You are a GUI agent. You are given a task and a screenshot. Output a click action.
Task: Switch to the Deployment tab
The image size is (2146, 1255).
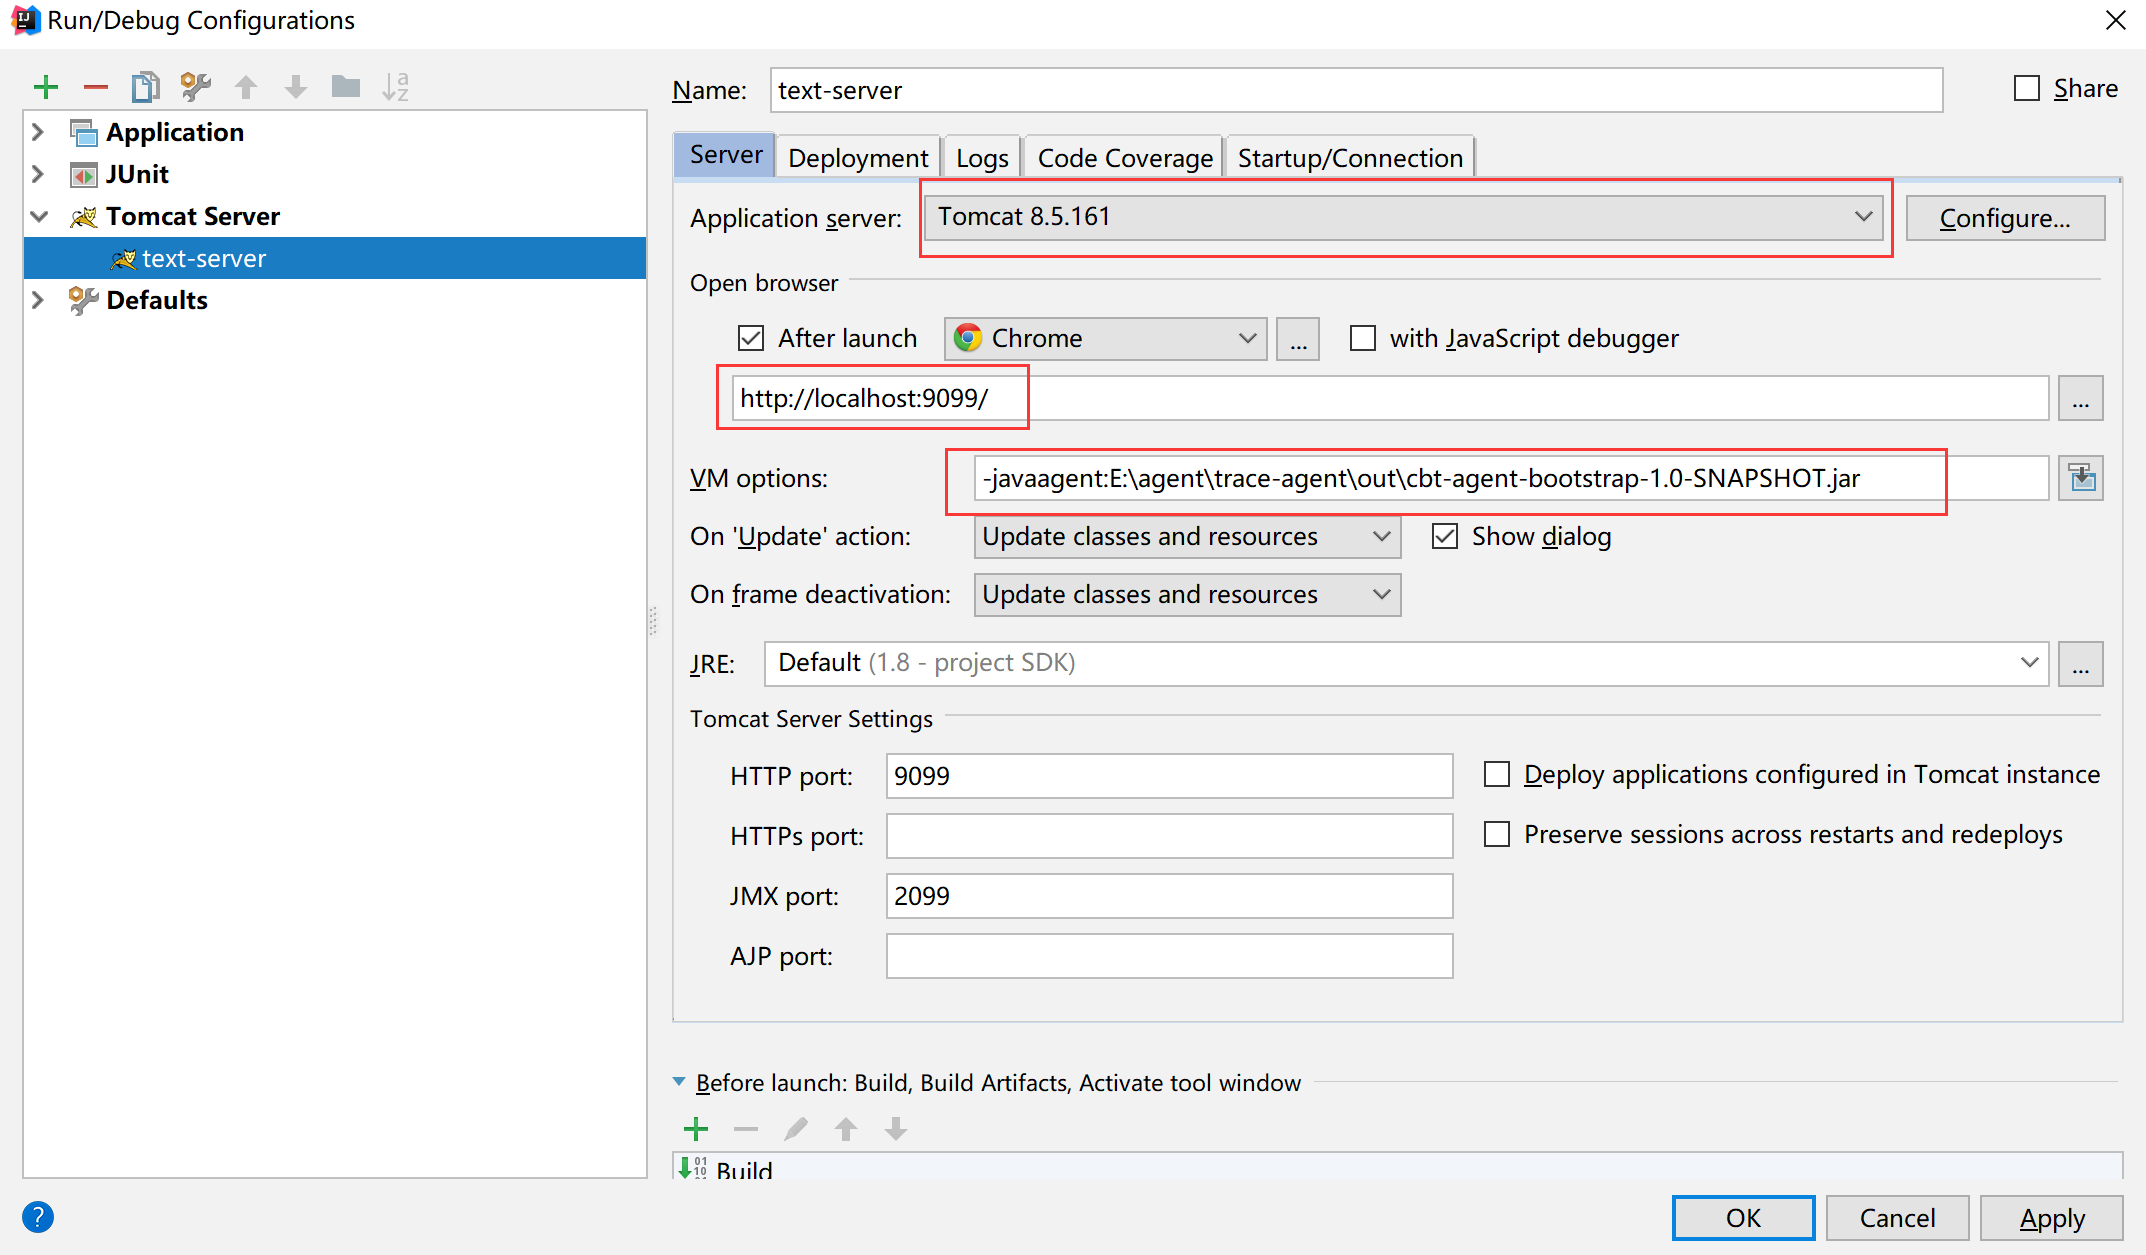[858, 158]
